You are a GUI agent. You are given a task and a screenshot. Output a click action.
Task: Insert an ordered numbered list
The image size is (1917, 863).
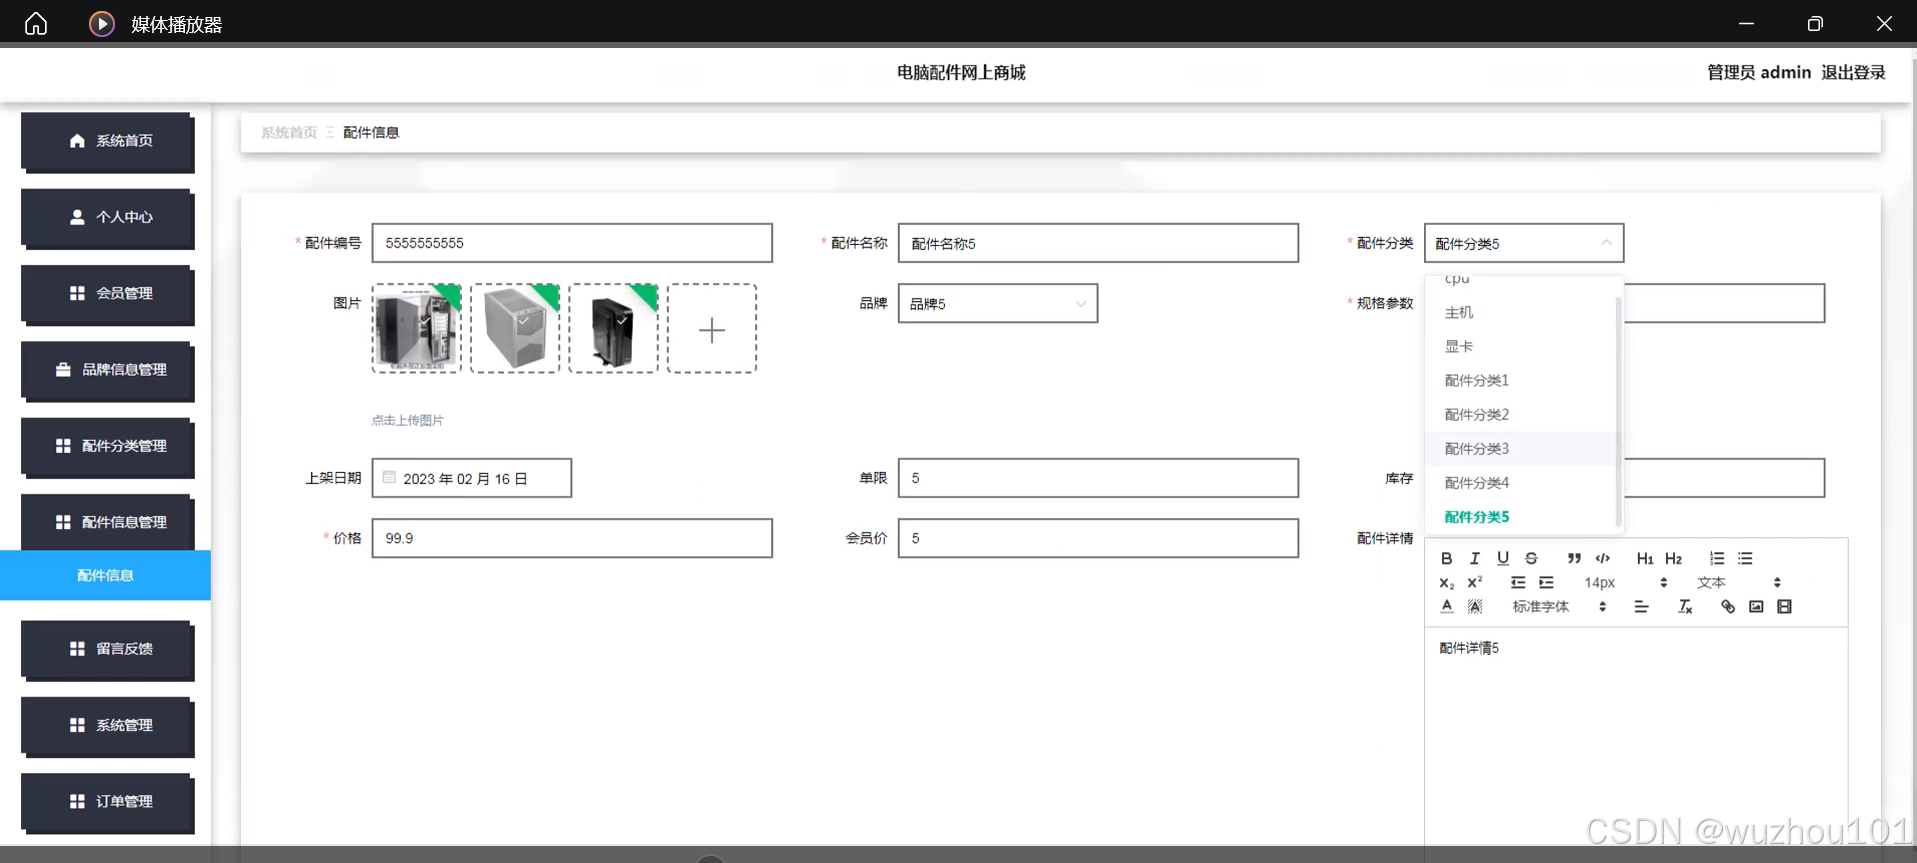[1717, 558]
